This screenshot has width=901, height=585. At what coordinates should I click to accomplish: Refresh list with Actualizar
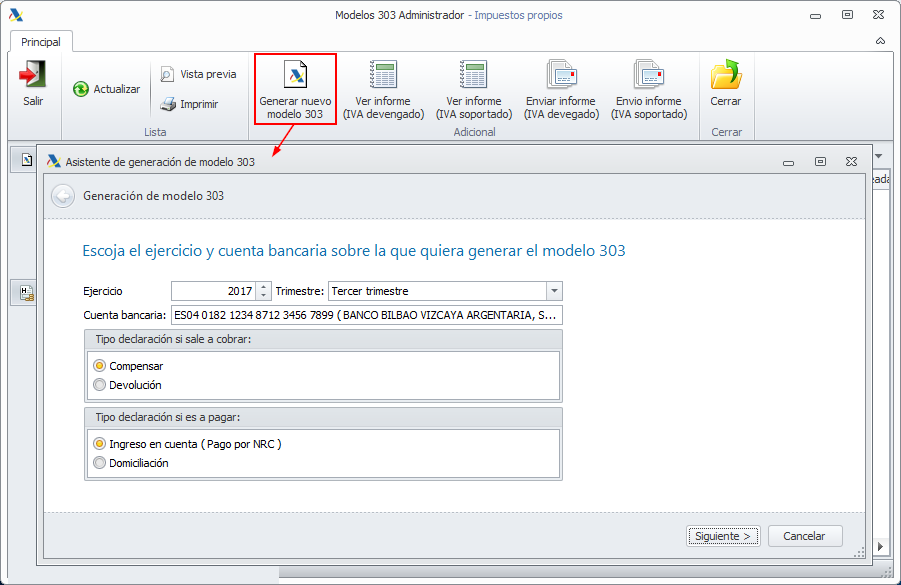pos(106,89)
